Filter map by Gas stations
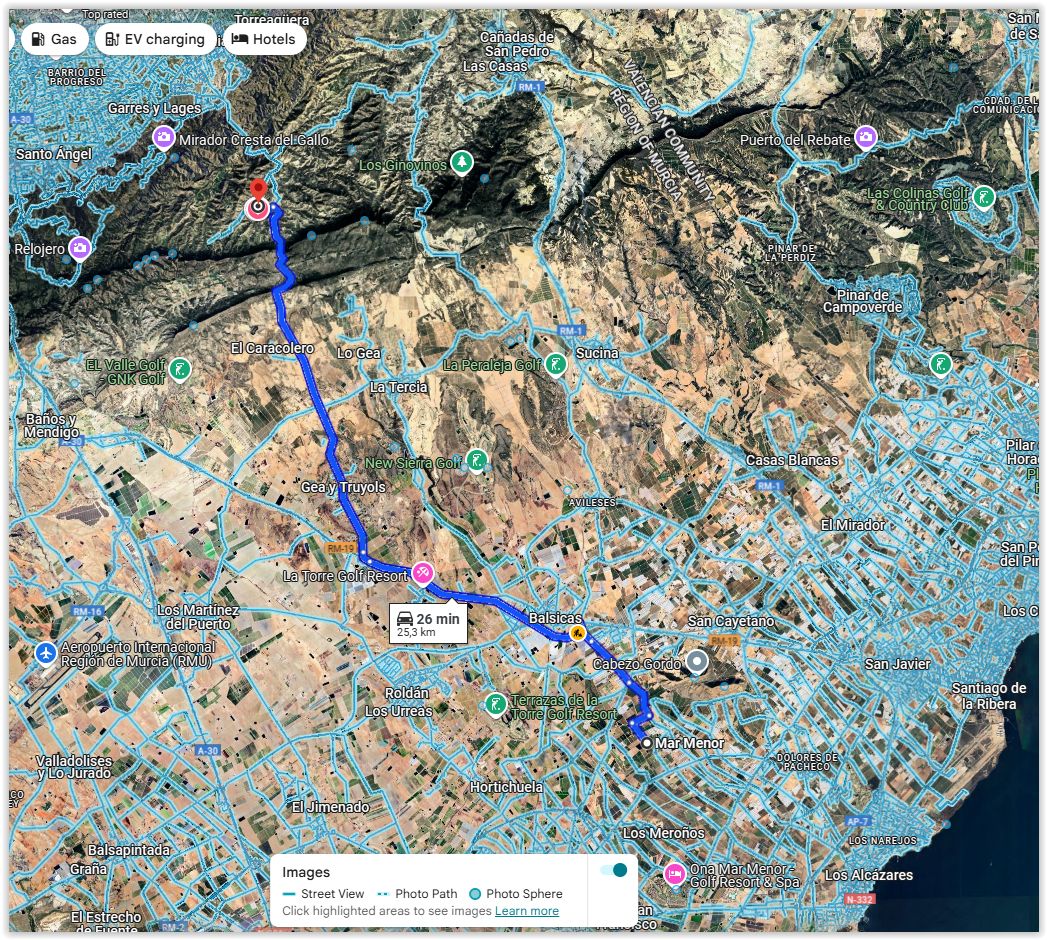Image resolution: width=1047 pixels, height=940 pixels. (54, 39)
